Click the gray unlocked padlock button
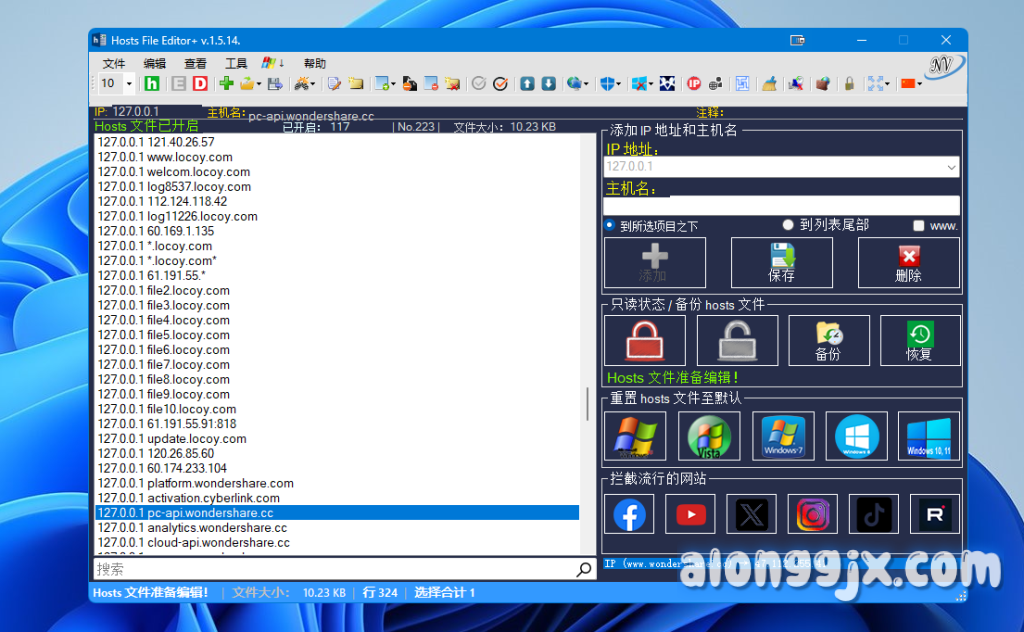The image size is (1024, 632). tap(736, 341)
